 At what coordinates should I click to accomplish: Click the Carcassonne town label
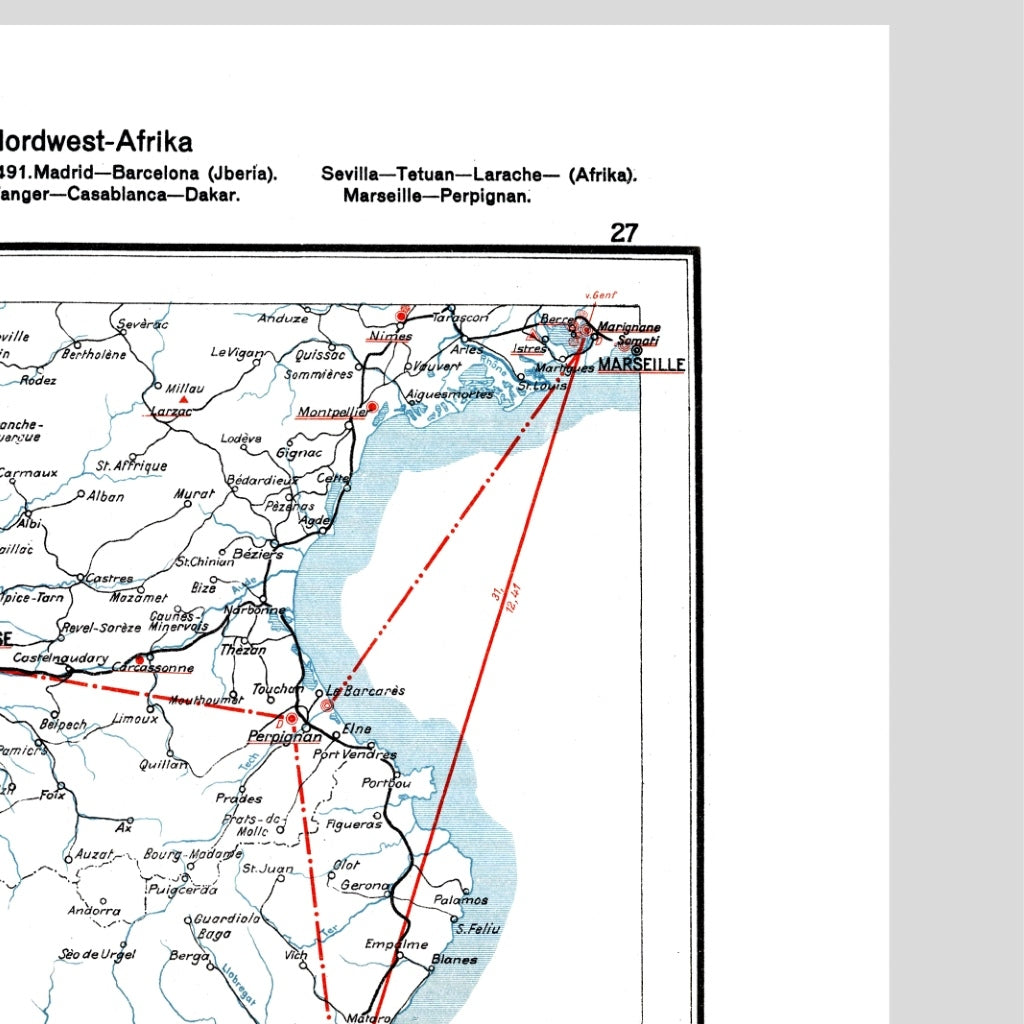tap(153, 667)
